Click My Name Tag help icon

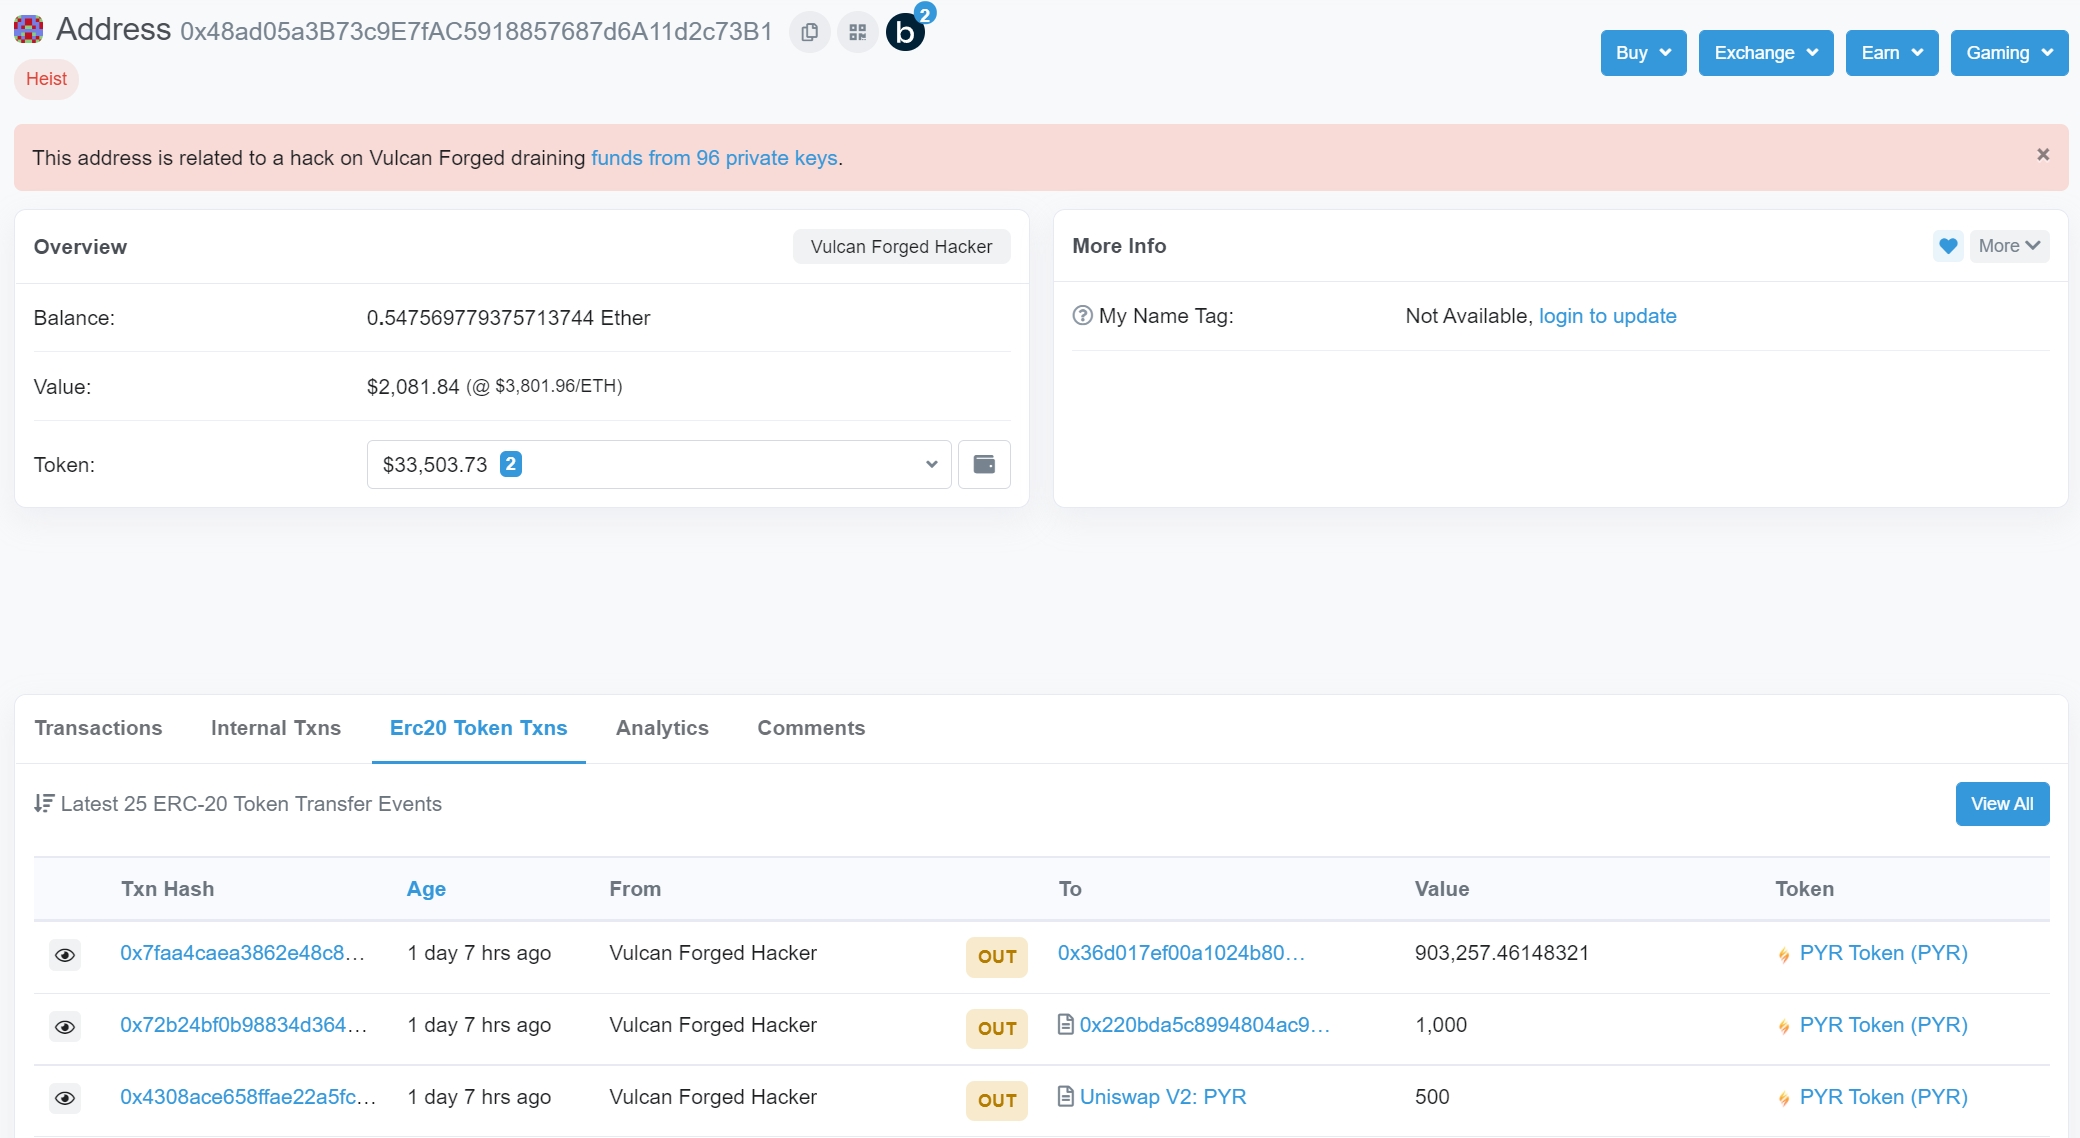(1082, 316)
